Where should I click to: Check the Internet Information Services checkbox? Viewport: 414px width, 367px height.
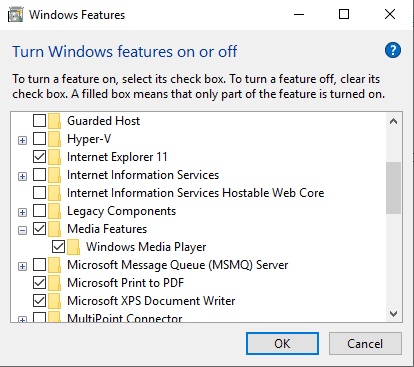(x=39, y=175)
